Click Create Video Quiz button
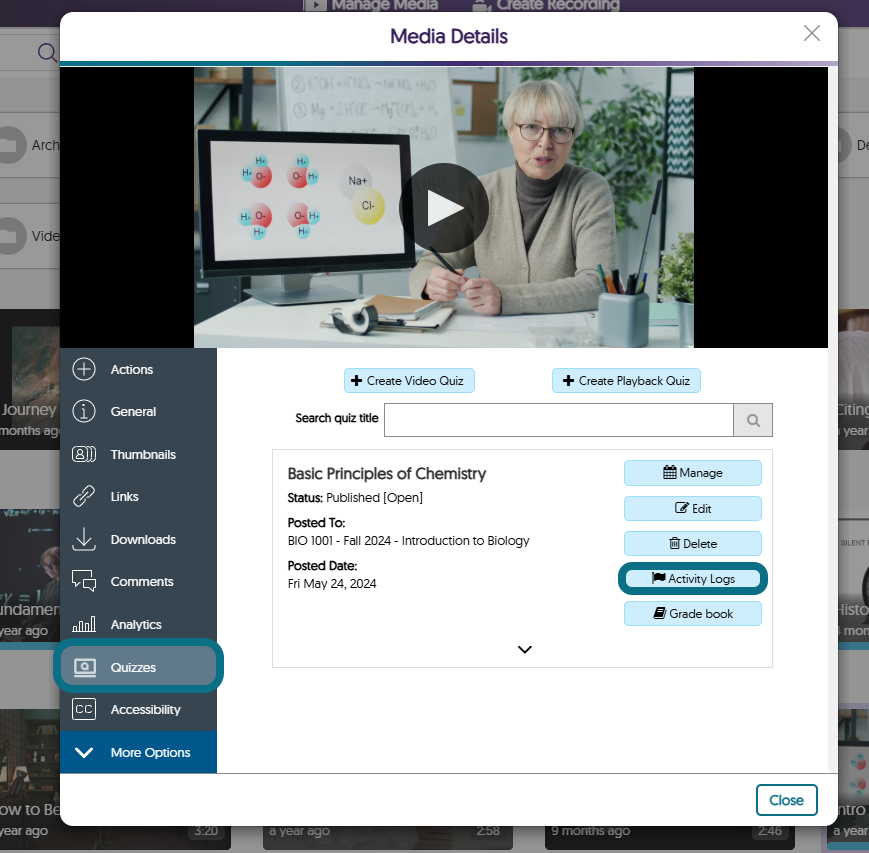Image resolution: width=869 pixels, height=853 pixels. pyautogui.click(x=409, y=381)
